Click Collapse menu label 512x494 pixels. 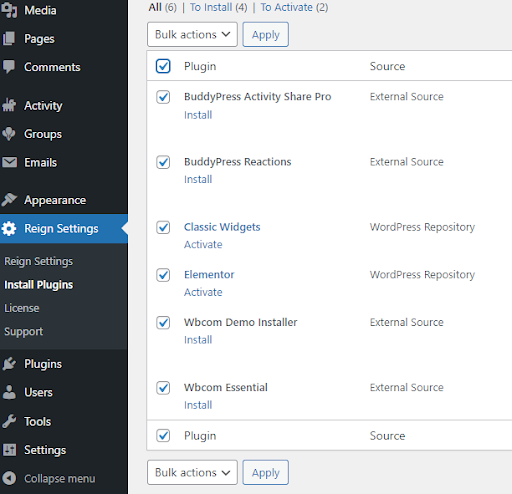pyautogui.click(x=60, y=478)
